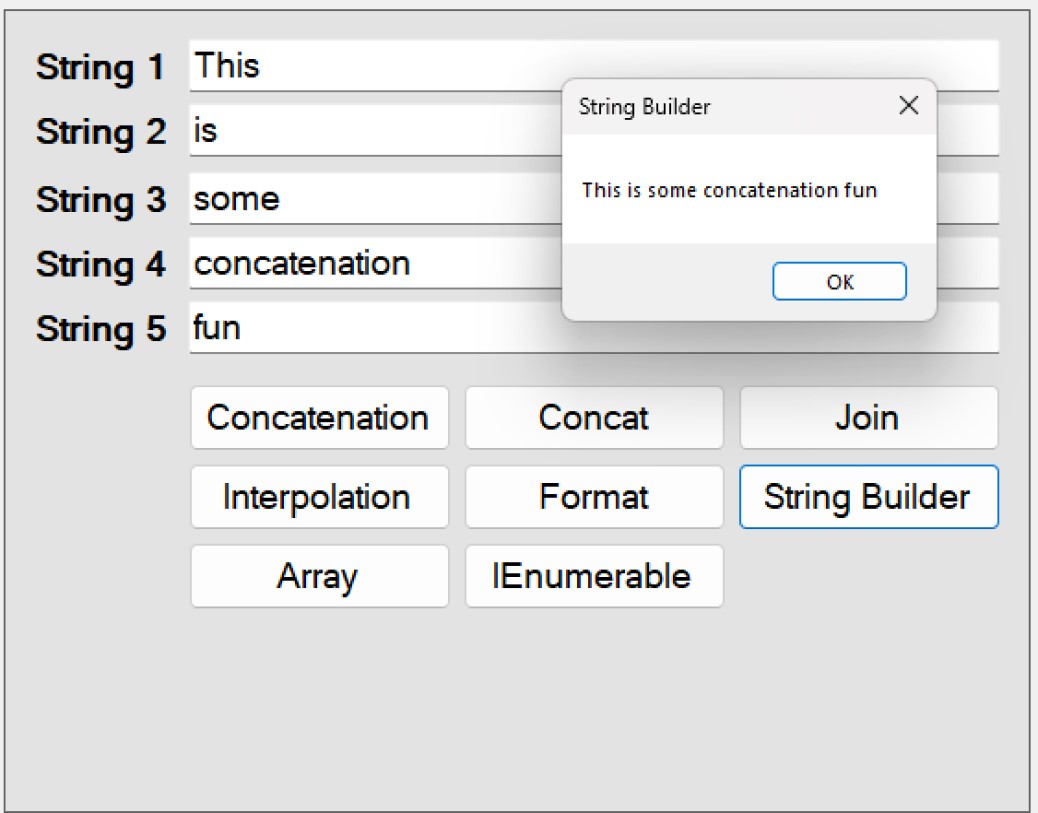Image resolution: width=1038 pixels, height=813 pixels.
Task: Focus the String 5 field containing "fun"
Action: pyautogui.click(x=370, y=328)
